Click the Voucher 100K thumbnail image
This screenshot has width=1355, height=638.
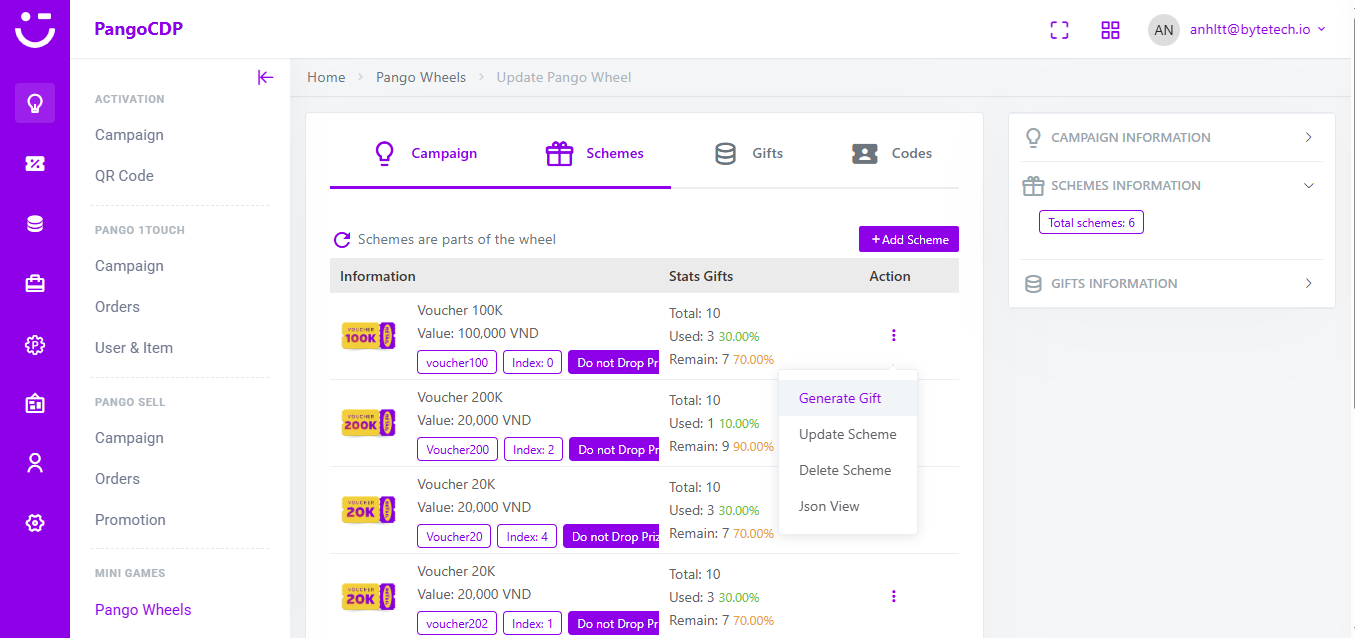369,336
